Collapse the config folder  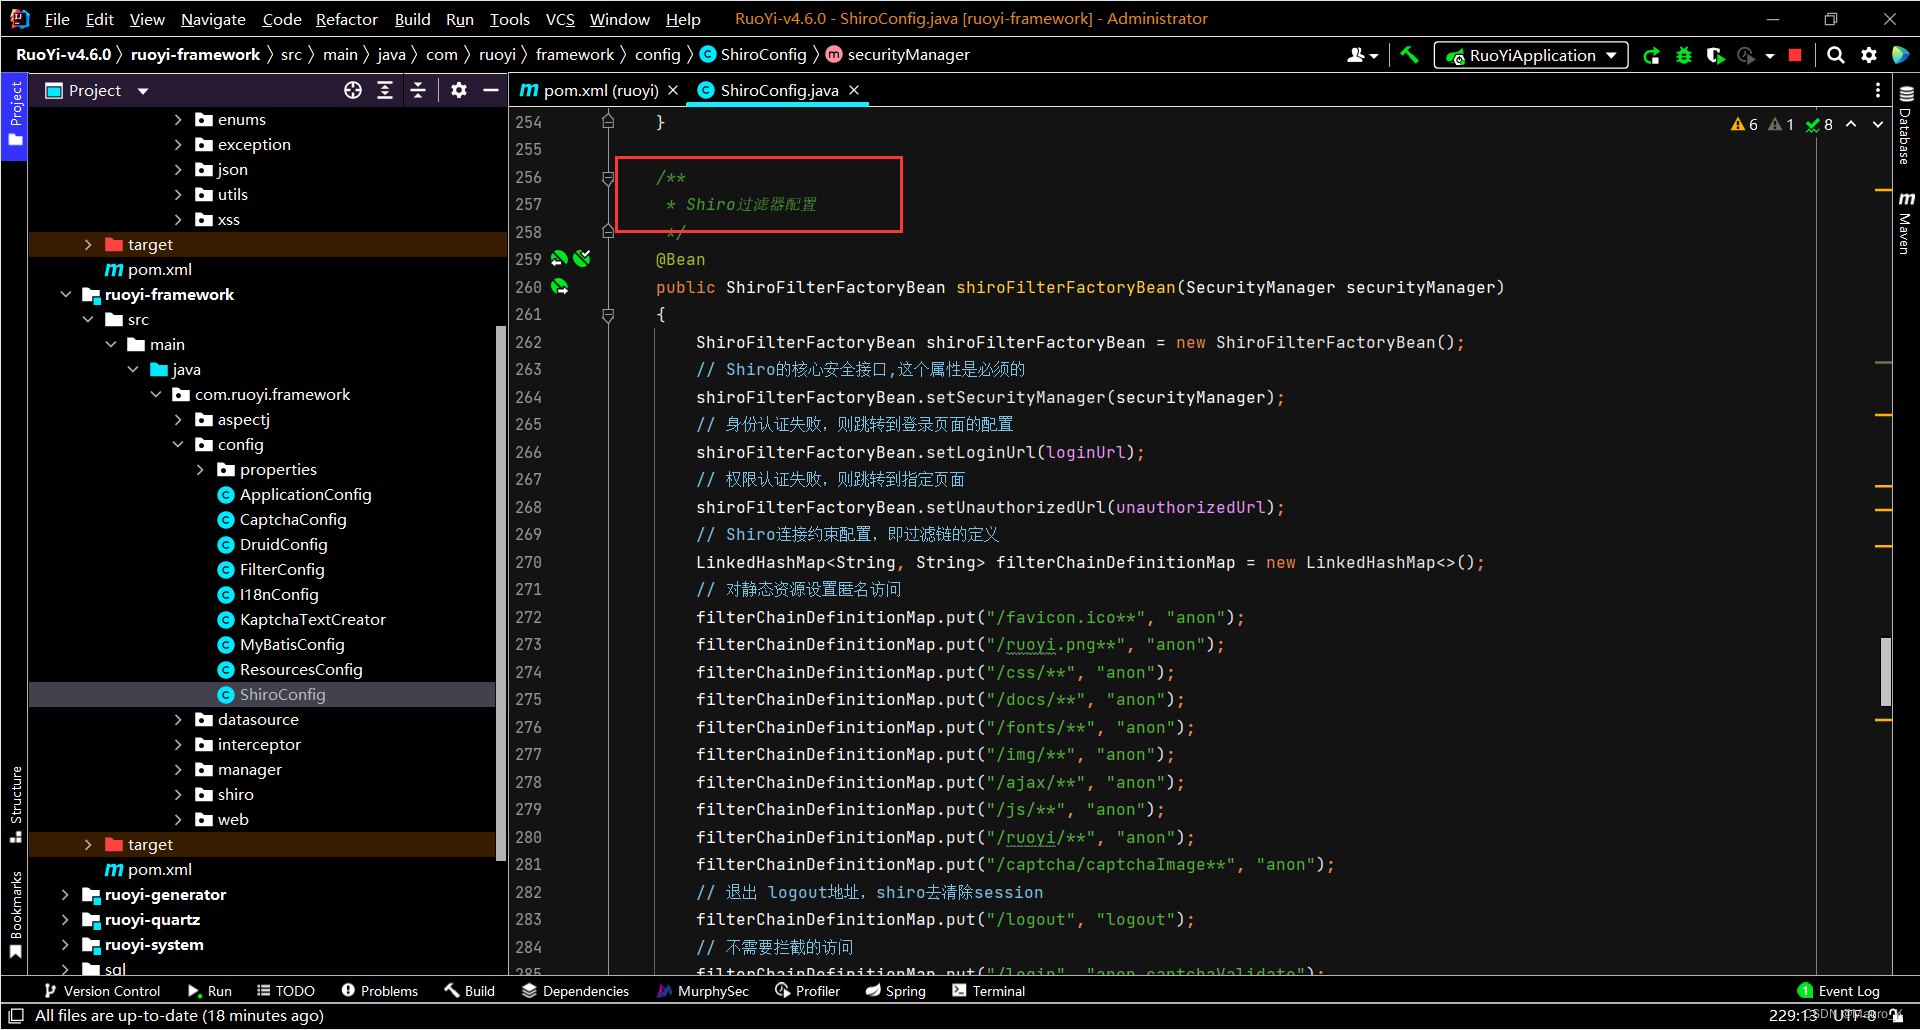(178, 444)
